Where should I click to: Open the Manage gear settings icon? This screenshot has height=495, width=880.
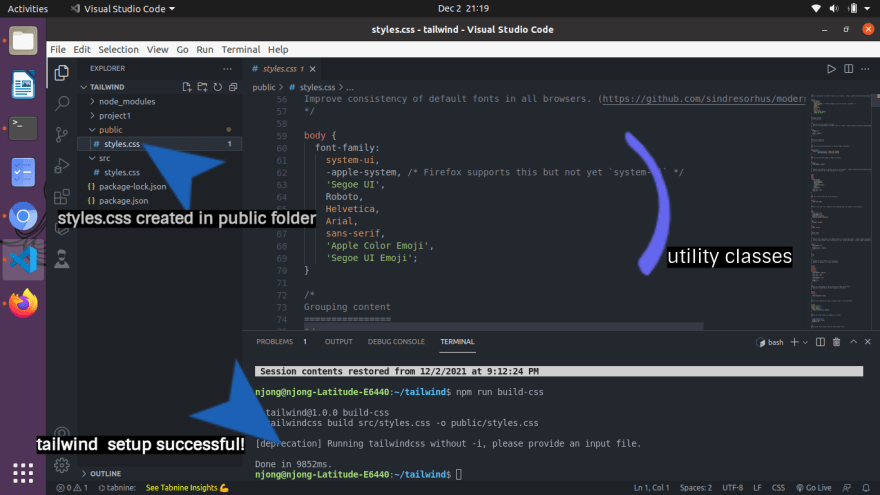click(x=62, y=465)
